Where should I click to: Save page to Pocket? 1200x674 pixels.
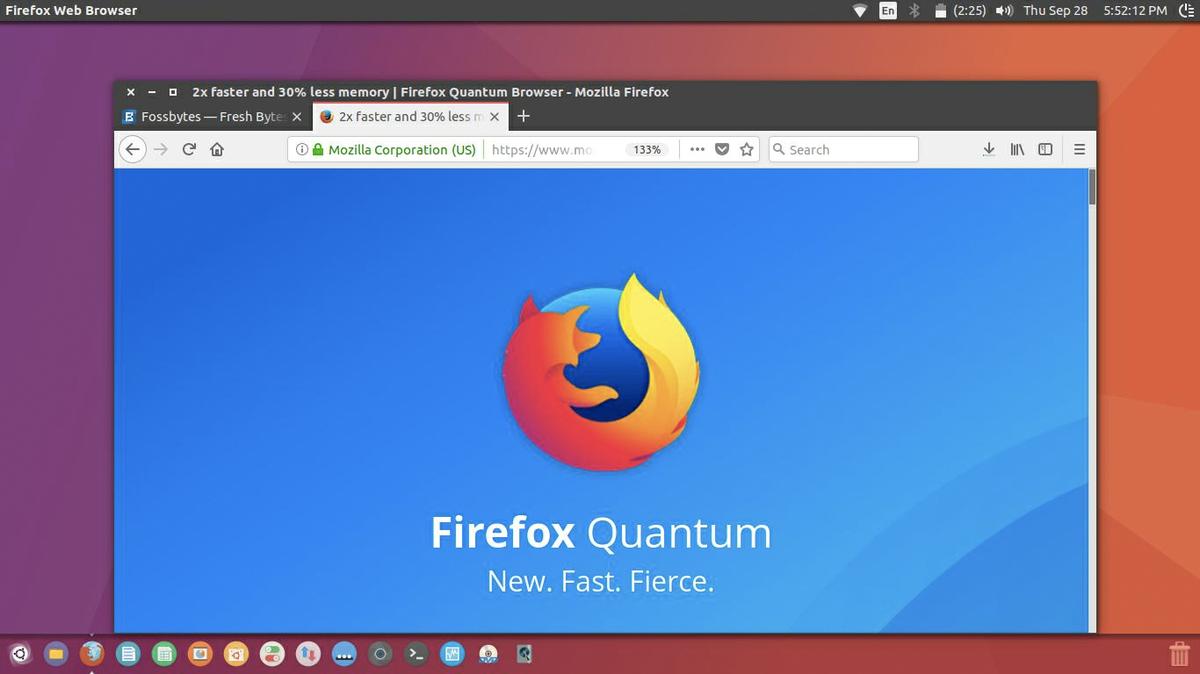722,150
